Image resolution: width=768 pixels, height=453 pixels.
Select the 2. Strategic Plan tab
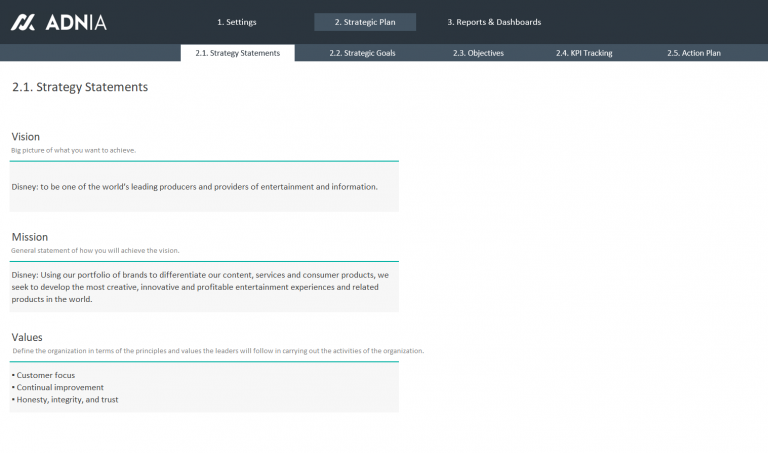[x=364, y=22]
